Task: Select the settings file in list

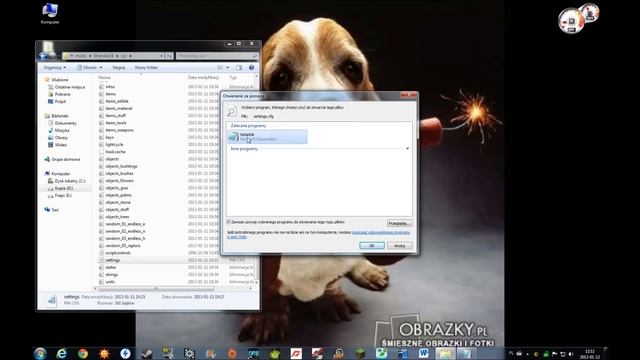Action: [x=113, y=260]
